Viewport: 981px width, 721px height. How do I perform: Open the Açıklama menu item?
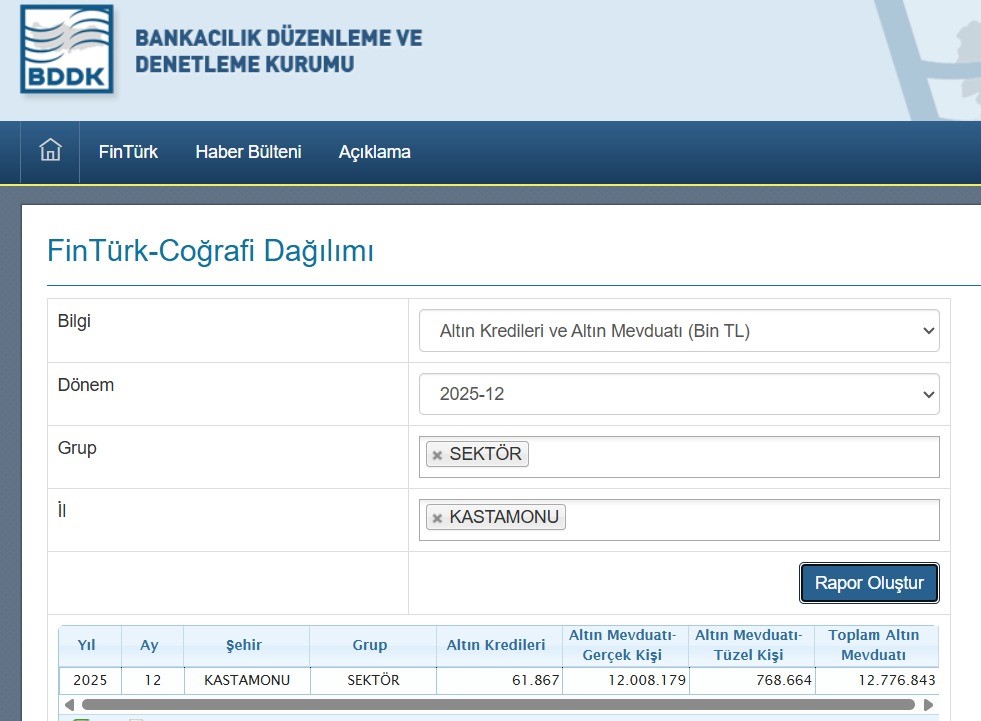point(374,152)
